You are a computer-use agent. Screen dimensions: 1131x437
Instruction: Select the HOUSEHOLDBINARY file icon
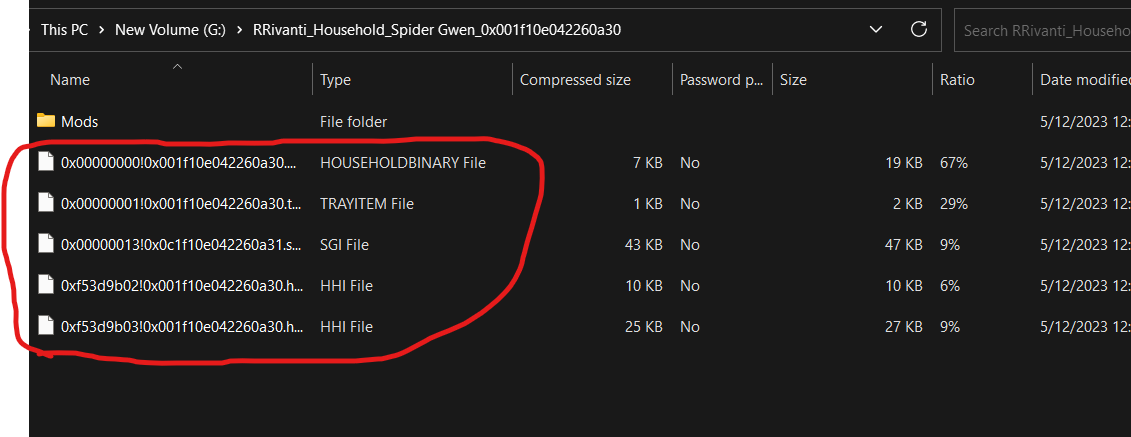click(x=46, y=162)
